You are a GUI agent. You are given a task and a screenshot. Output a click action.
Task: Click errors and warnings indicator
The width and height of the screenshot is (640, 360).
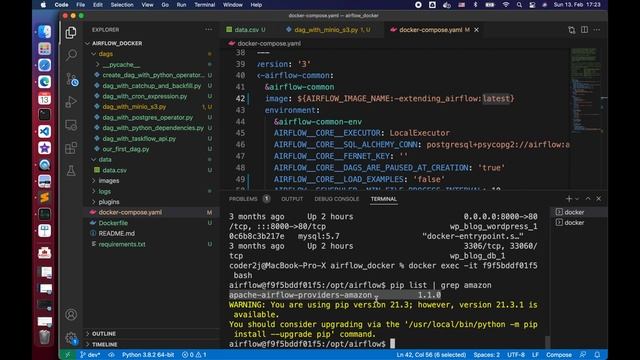pyautogui.click(x=194, y=355)
